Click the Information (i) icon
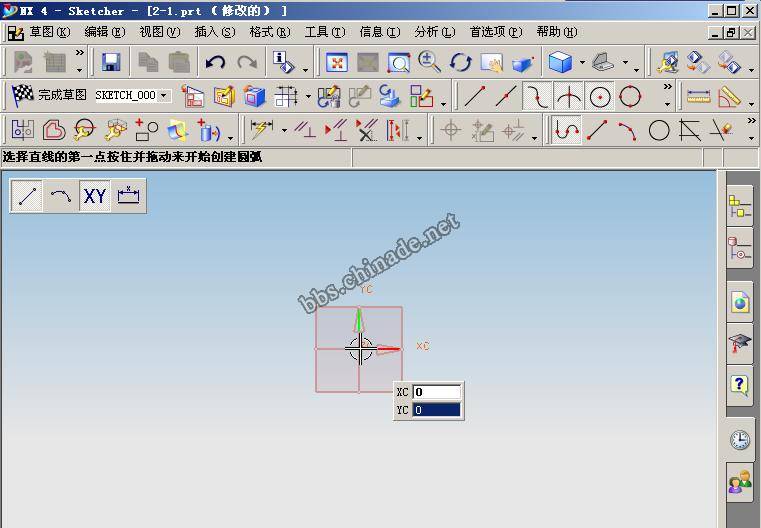Screen dimensions: 761x528 point(283,62)
